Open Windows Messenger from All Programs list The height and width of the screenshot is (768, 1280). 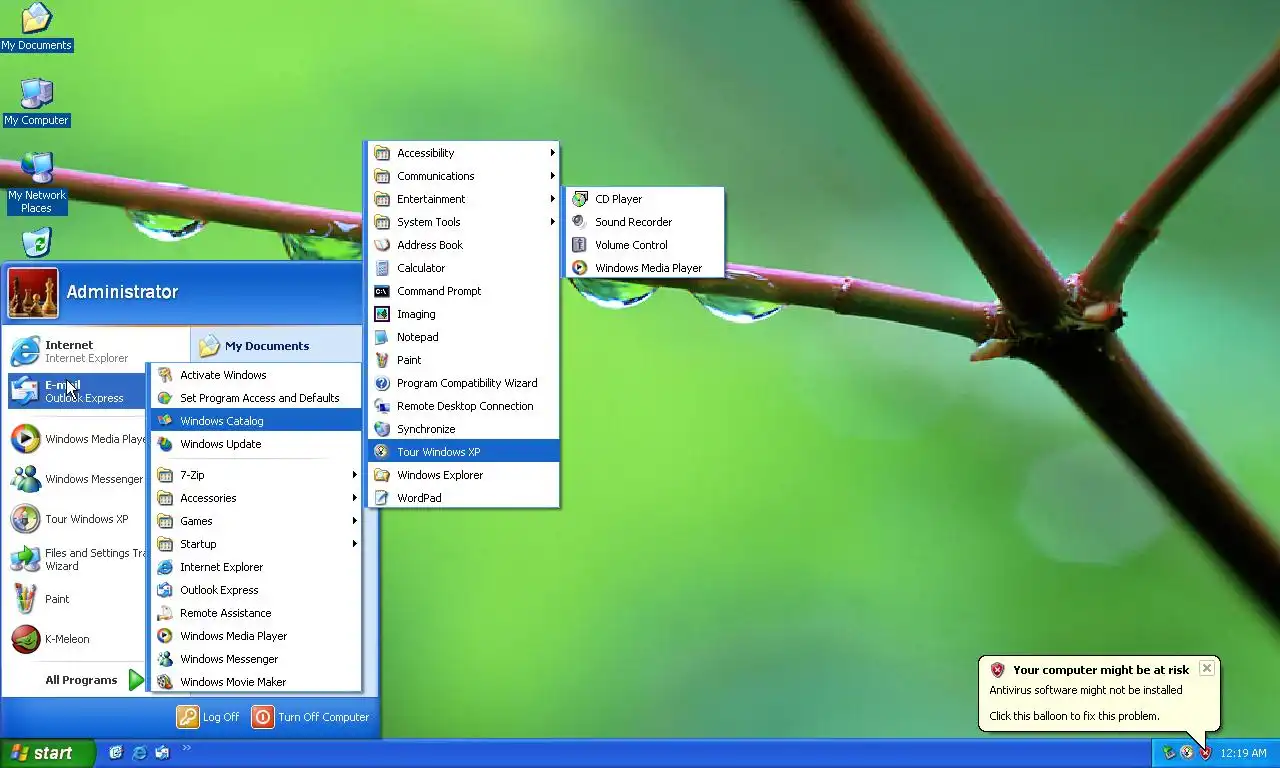tap(256, 659)
